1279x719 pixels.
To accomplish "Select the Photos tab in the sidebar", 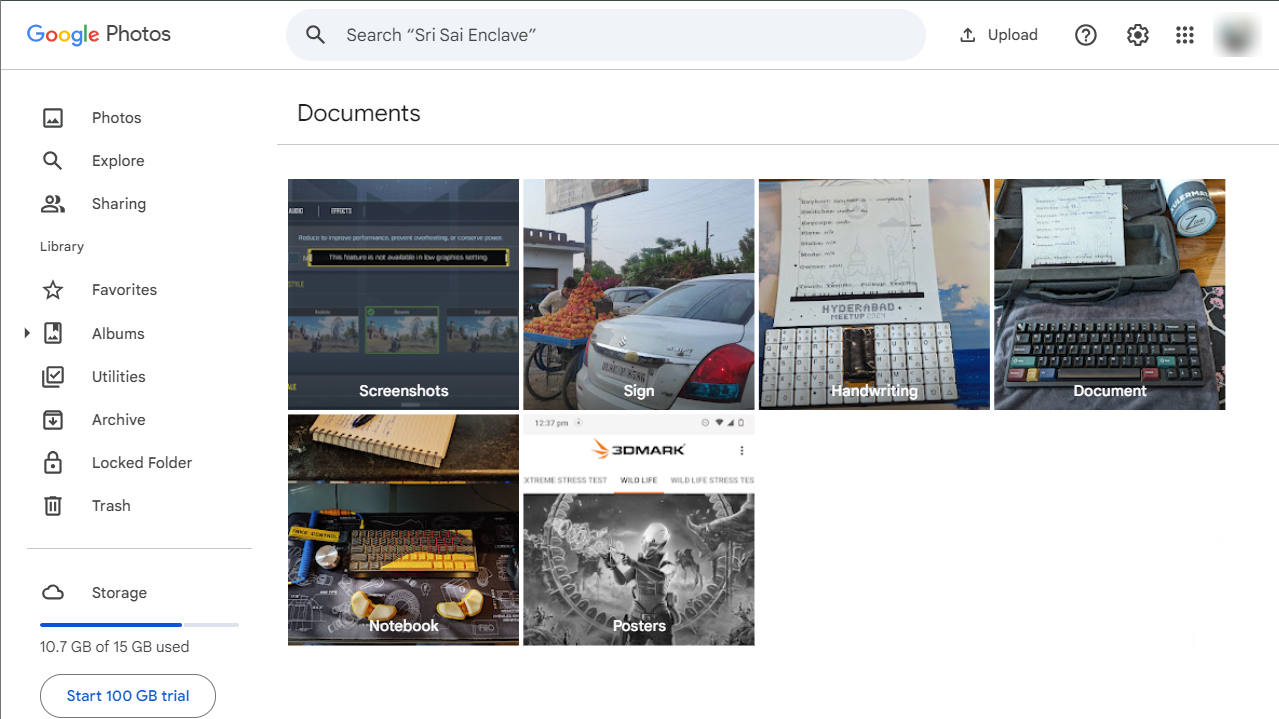I will tap(116, 117).
